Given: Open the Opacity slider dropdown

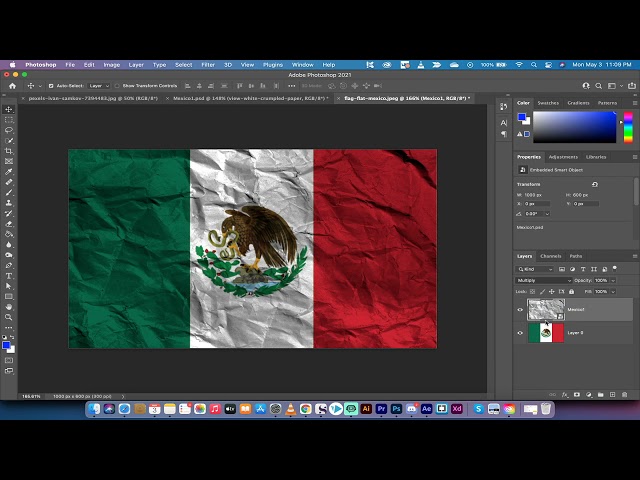Looking at the screenshot, I should click(613, 280).
